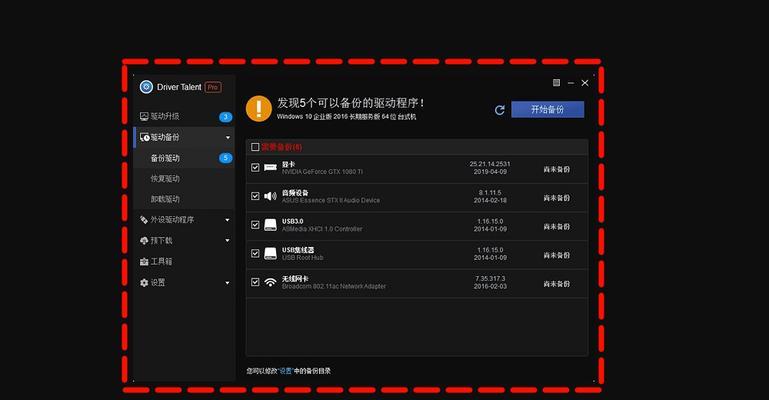
Task: Click the Broadcom 802.11ac Network Adapter text
Action: point(333,286)
